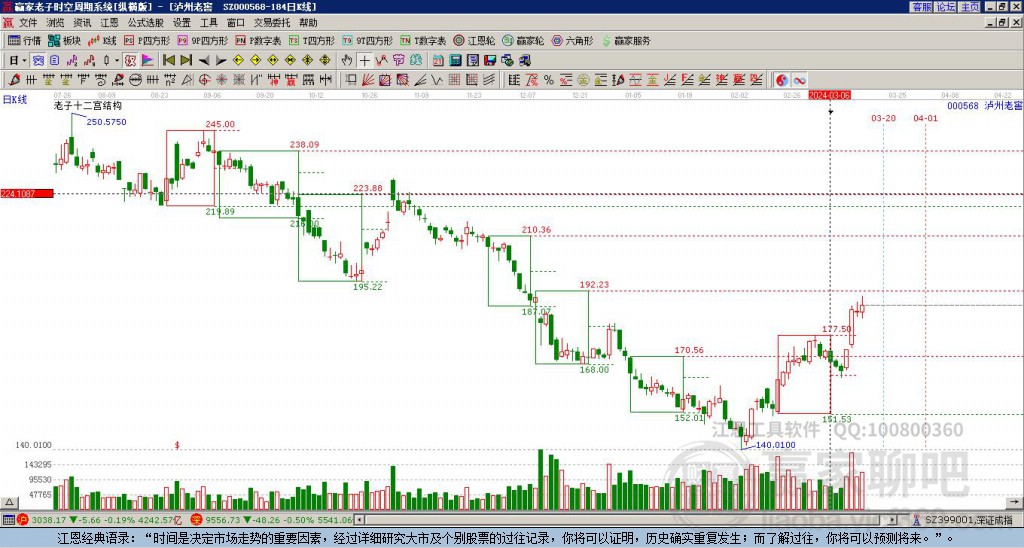The height and width of the screenshot is (548, 1024).
Task: Click the 节 solar-term icon
Action: pos(399,61)
